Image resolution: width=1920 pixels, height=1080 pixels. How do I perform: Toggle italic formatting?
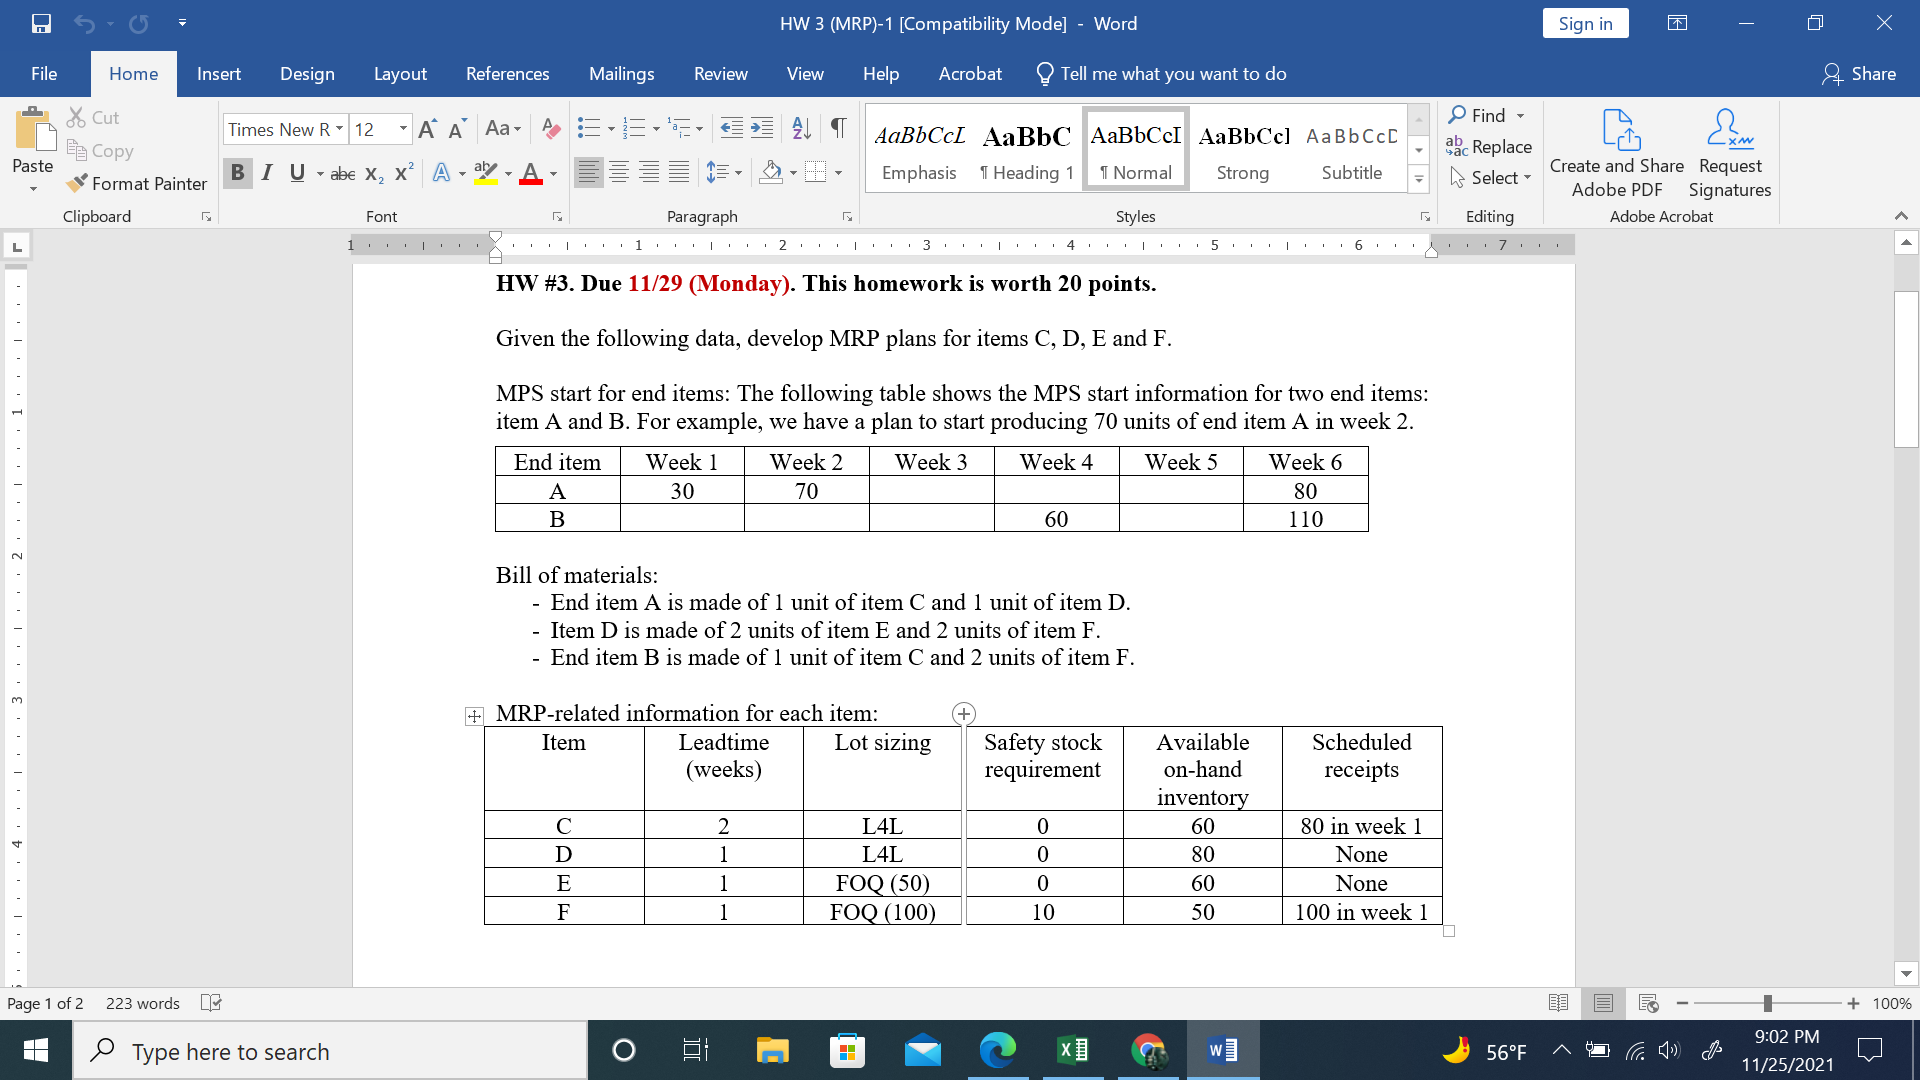point(267,172)
